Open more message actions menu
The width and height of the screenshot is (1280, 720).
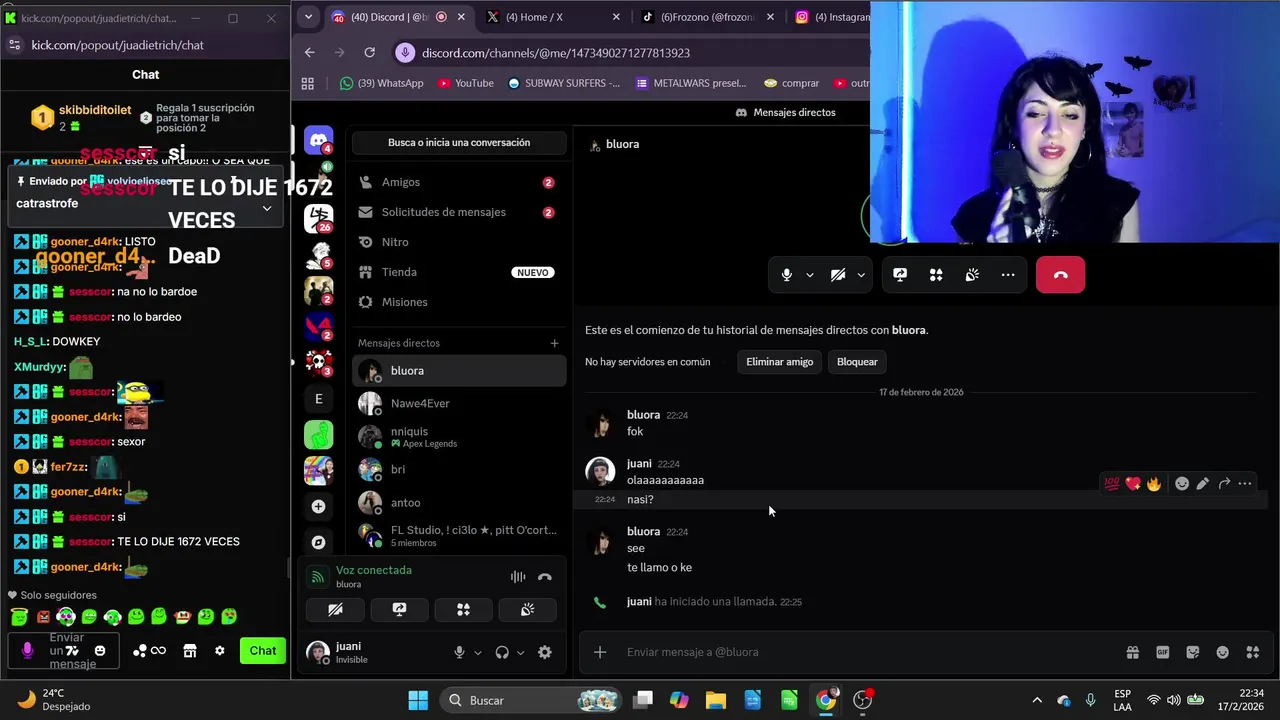[1245, 484]
